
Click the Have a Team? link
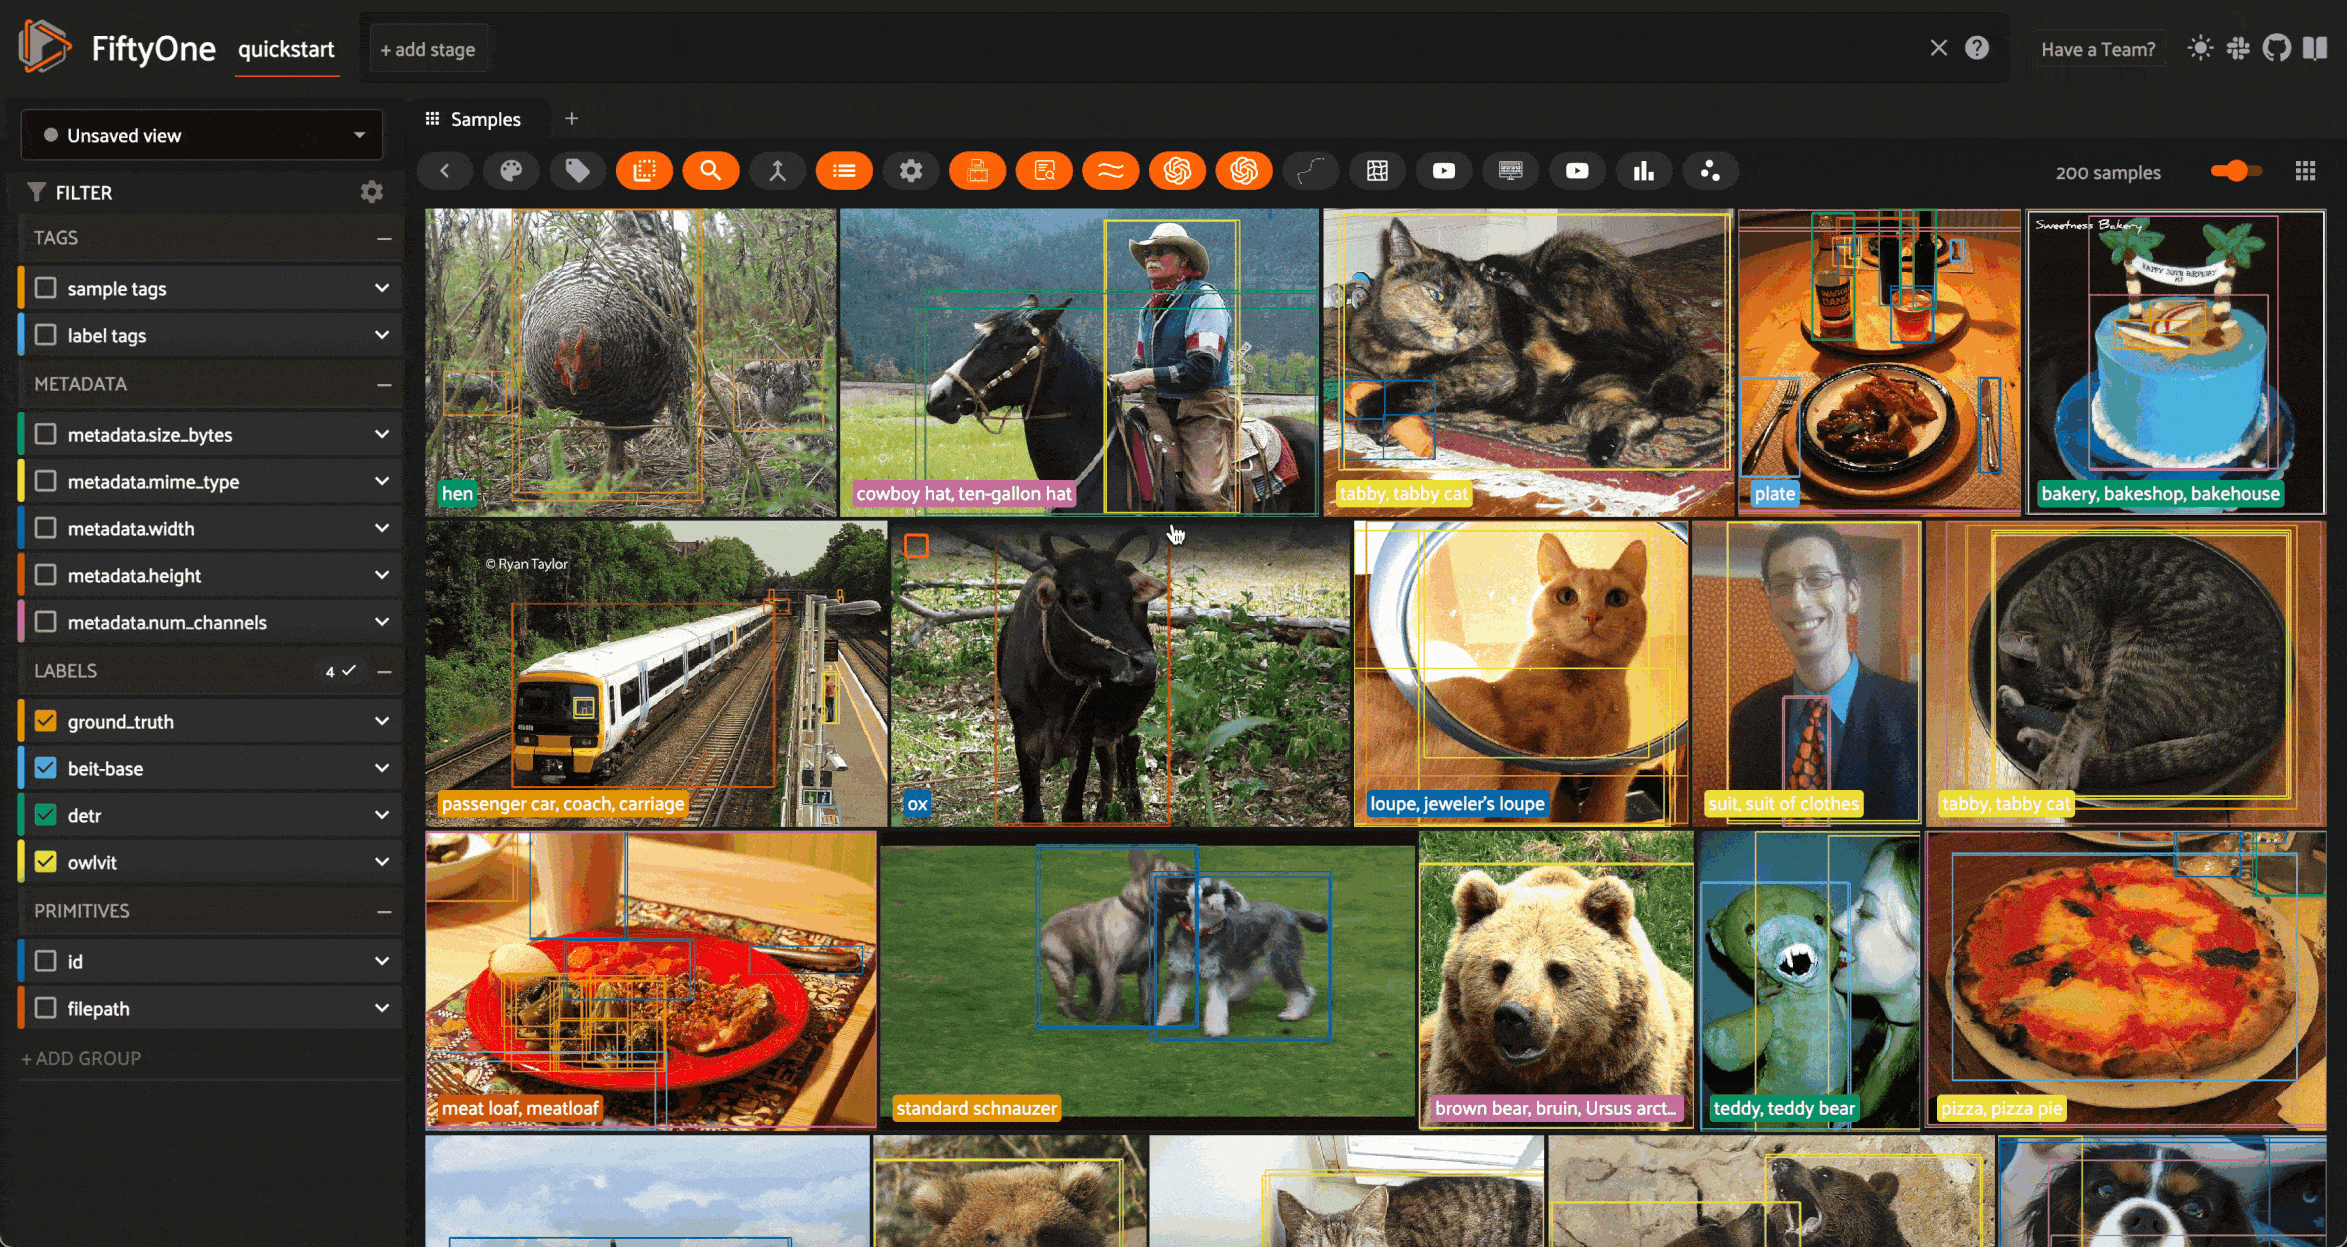coord(2097,49)
